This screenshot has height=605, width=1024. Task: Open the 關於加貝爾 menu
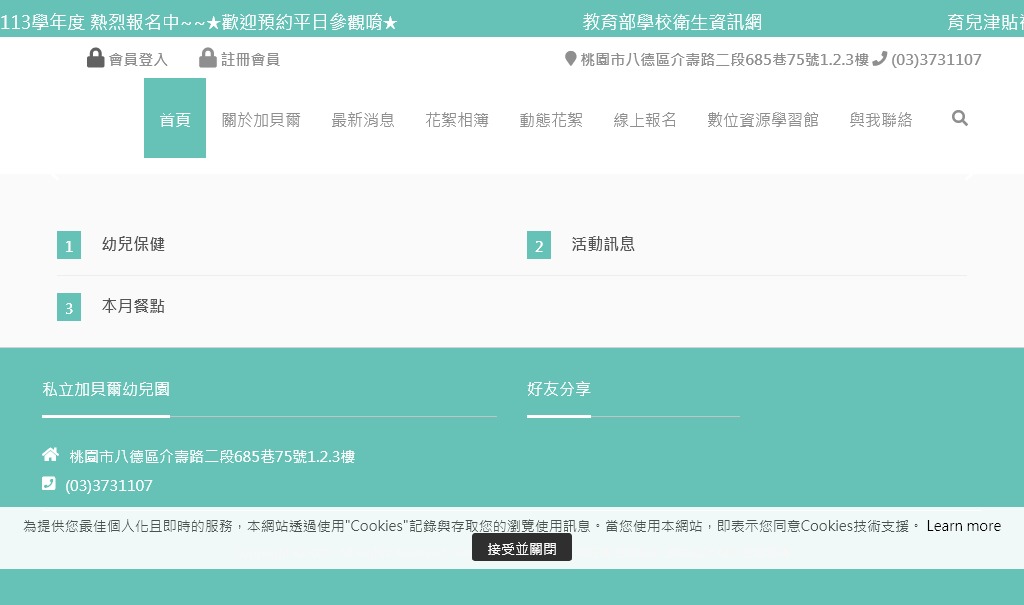pos(261,120)
